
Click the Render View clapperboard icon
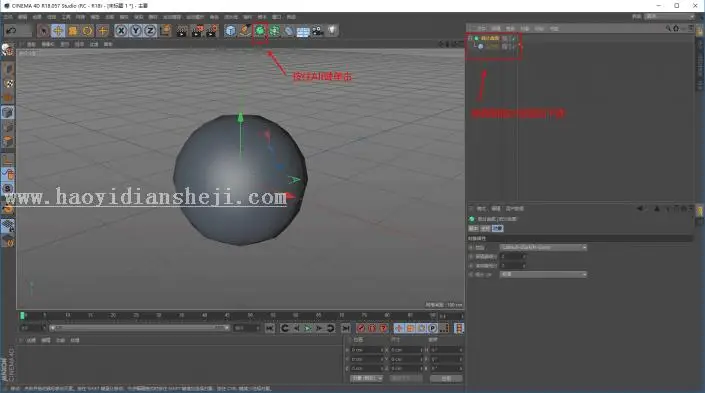tap(182, 31)
